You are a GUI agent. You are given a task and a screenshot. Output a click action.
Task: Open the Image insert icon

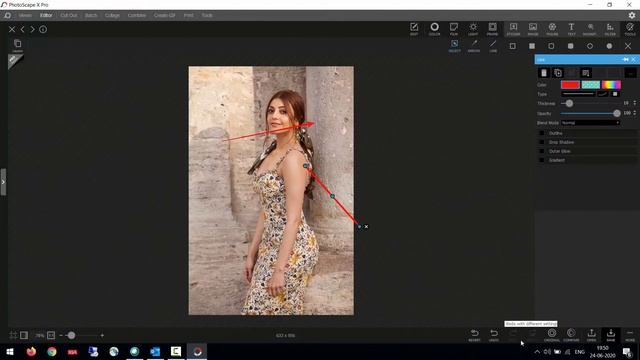pyautogui.click(x=533, y=29)
